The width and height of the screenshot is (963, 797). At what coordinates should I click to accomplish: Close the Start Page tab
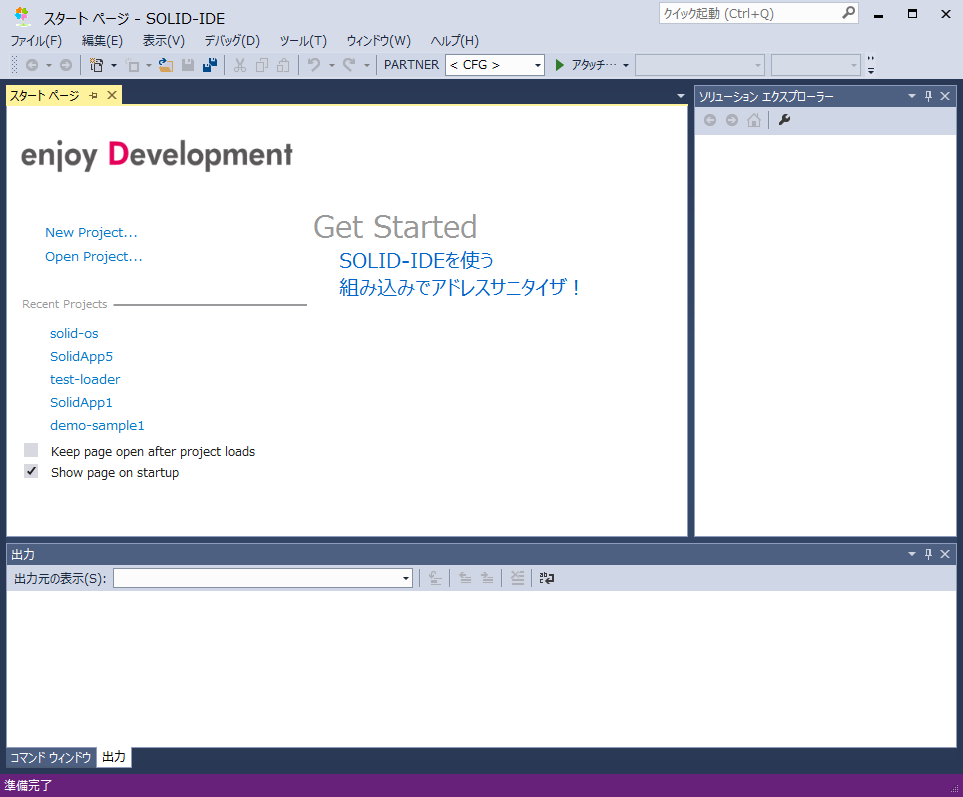[x=112, y=95]
